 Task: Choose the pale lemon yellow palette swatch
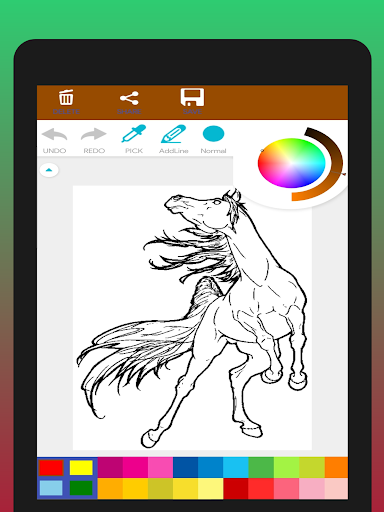211,489
